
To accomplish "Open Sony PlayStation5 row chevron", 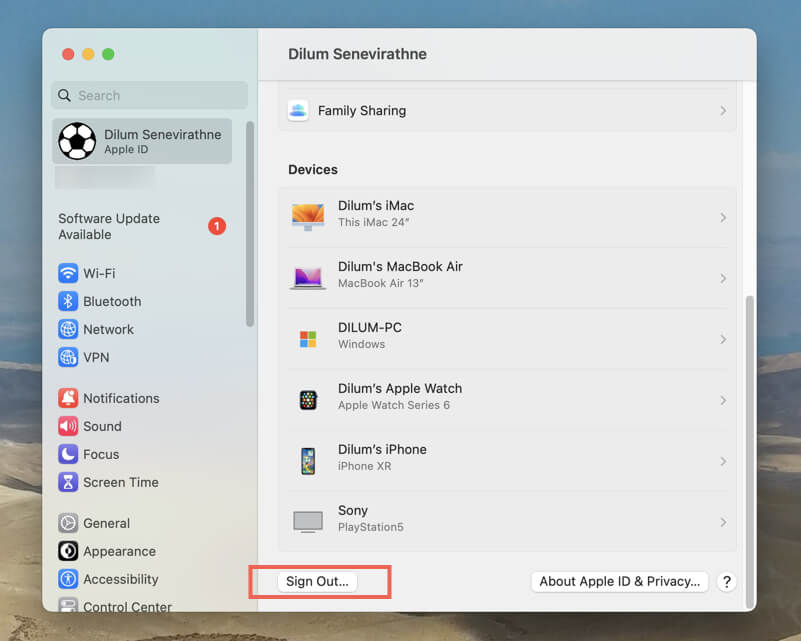I will [x=723, y=522].
